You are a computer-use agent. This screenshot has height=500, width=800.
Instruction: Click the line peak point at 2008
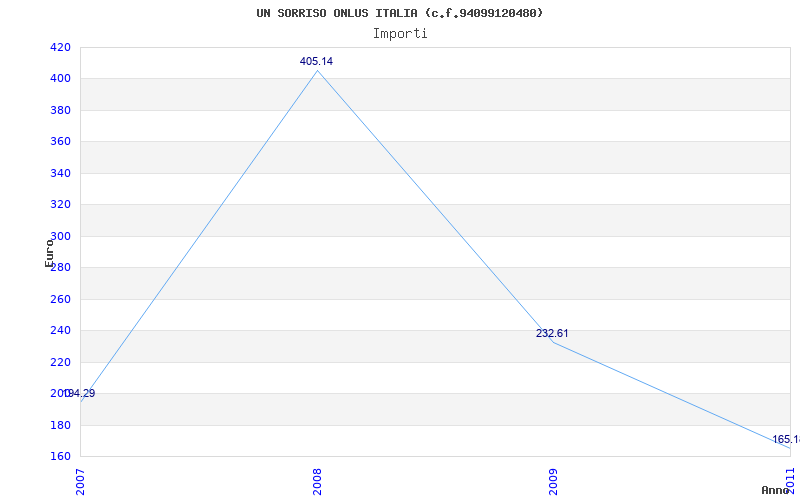click(x=317, y=71)
